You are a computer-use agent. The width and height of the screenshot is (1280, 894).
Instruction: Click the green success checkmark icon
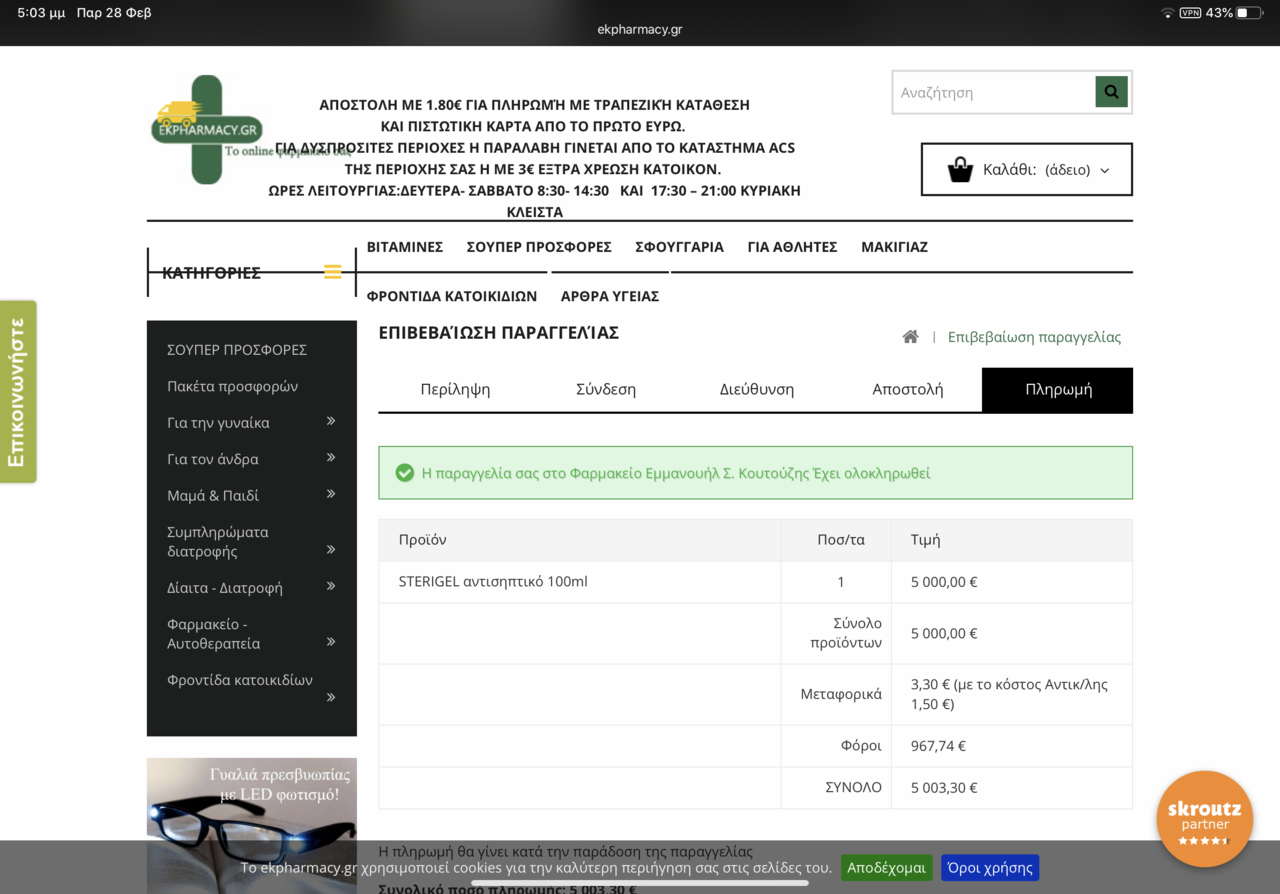pyautogui.click(x=405, y=473)
